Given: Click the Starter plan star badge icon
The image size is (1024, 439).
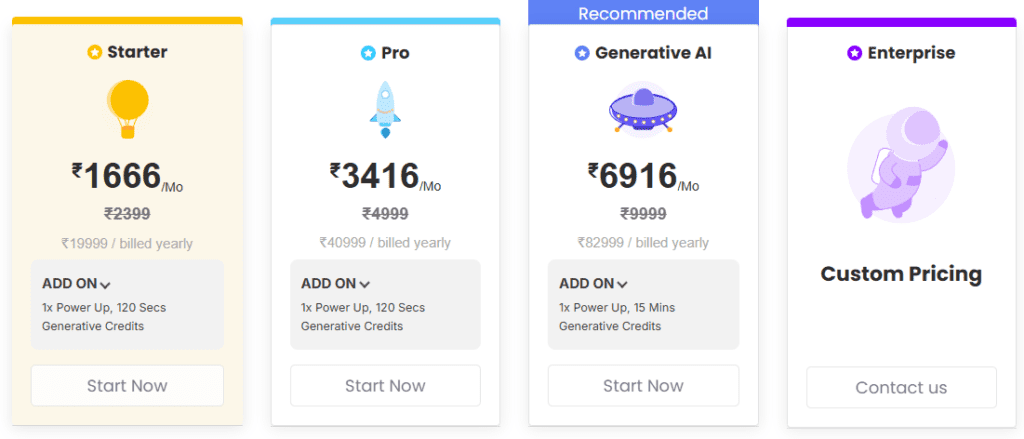Looking at the screenshot, I should pyautogui.click(x=95, y=53).
